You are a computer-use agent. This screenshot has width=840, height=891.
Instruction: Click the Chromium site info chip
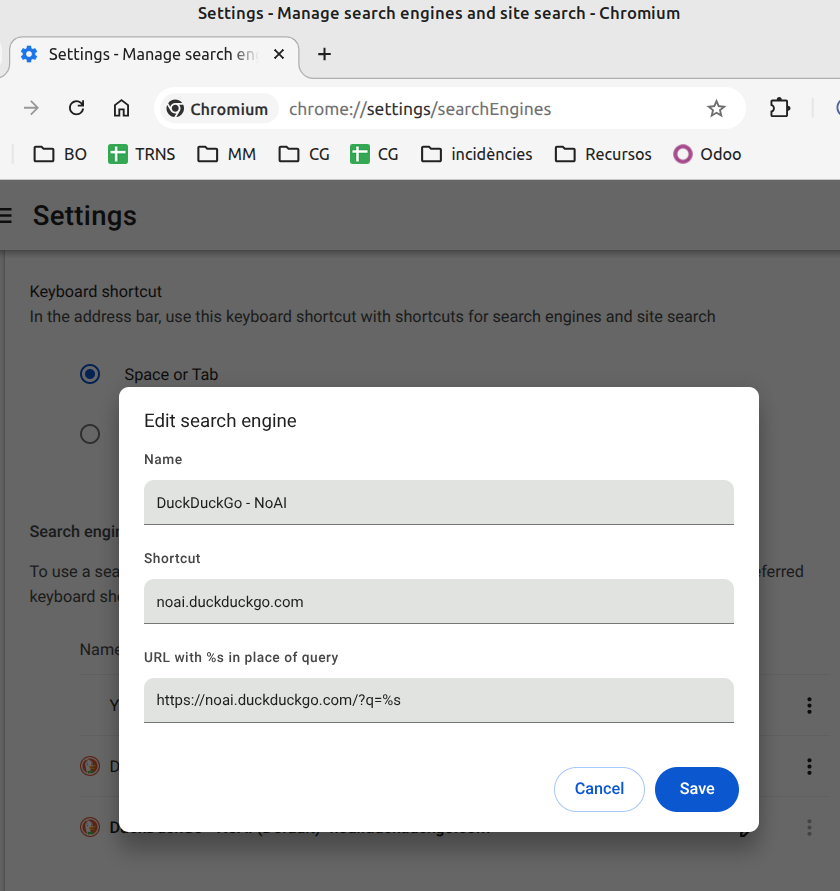[217, 109]
